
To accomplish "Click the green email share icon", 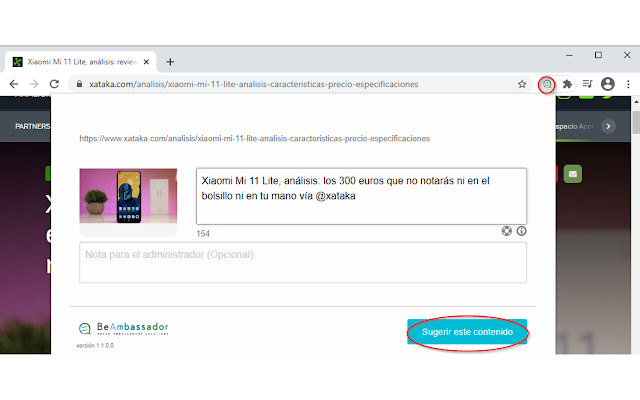I will 573,174.
